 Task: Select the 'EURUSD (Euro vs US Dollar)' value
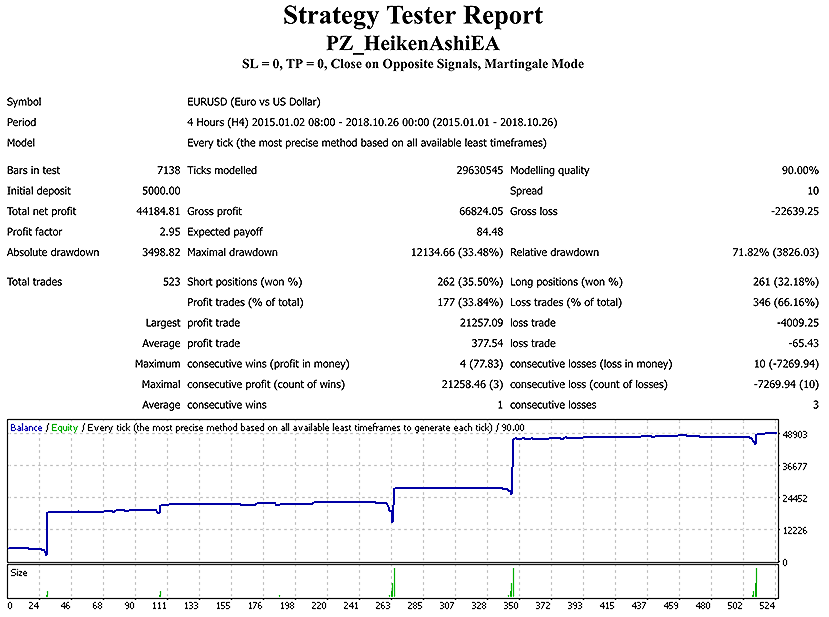point(254,102)
